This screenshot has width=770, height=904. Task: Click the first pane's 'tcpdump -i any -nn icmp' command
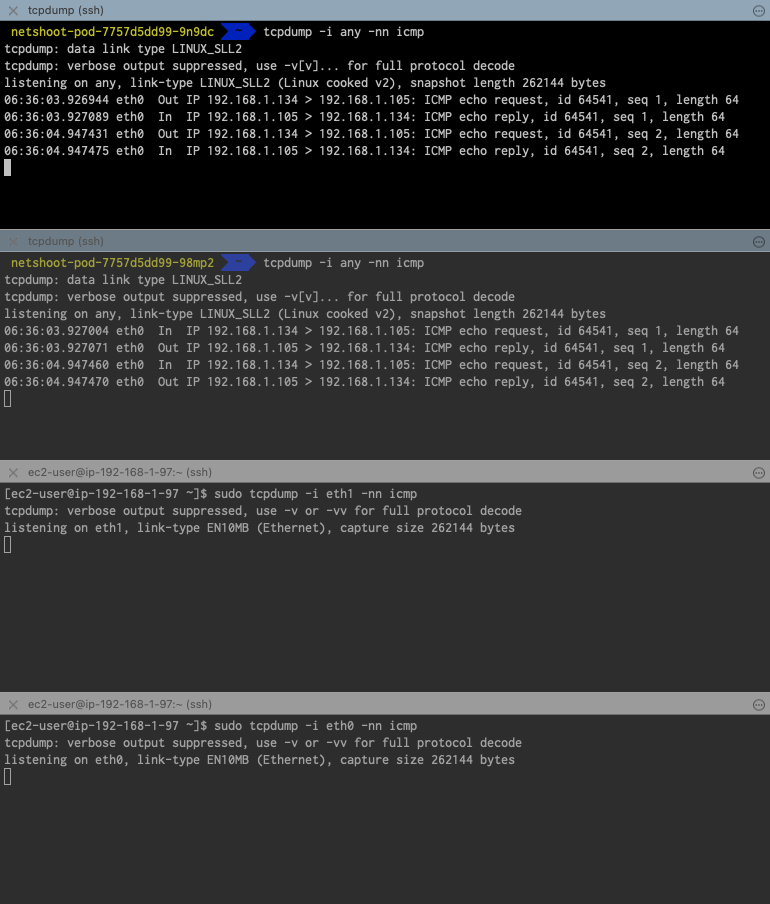pos(344,32)
